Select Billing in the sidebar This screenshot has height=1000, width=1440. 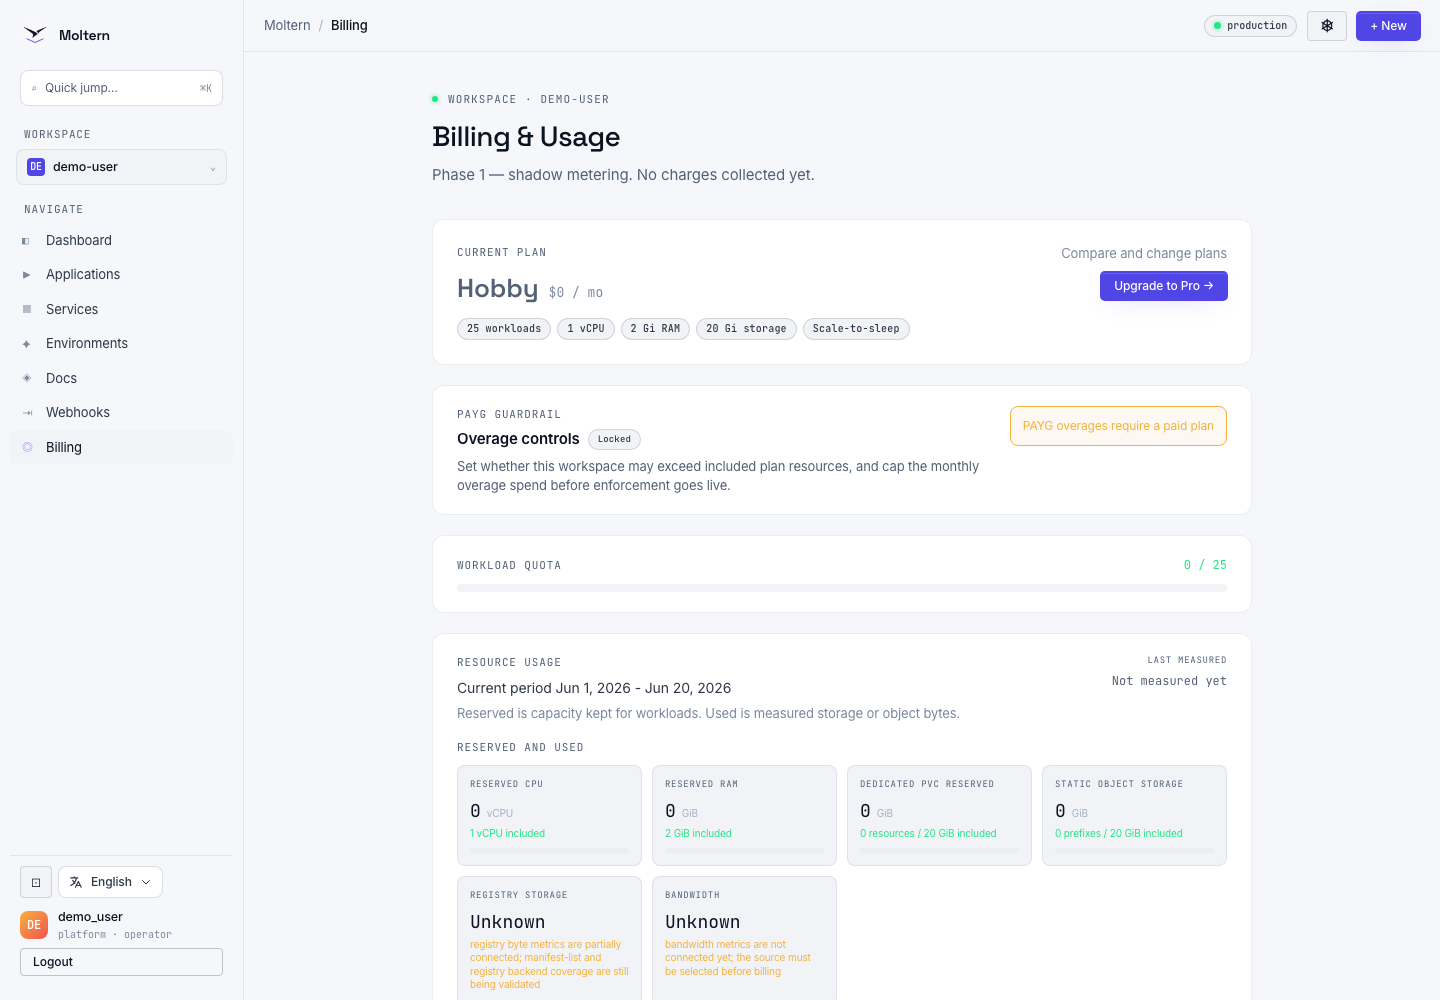121,447
